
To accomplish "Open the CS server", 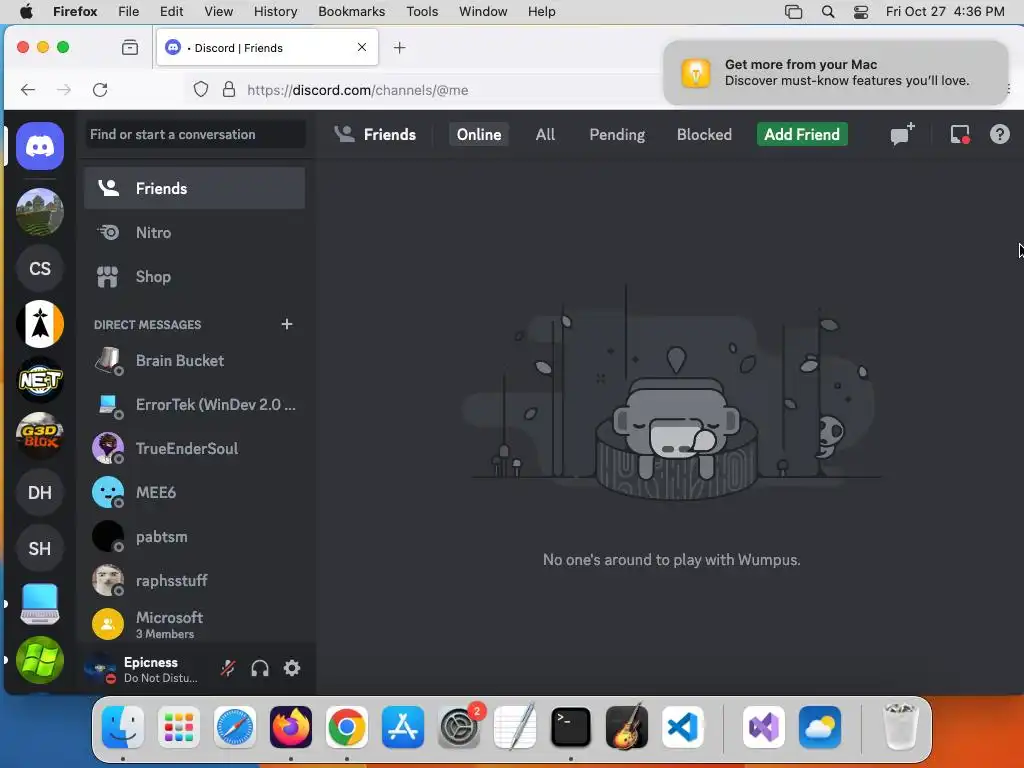I will pos(40,268).
